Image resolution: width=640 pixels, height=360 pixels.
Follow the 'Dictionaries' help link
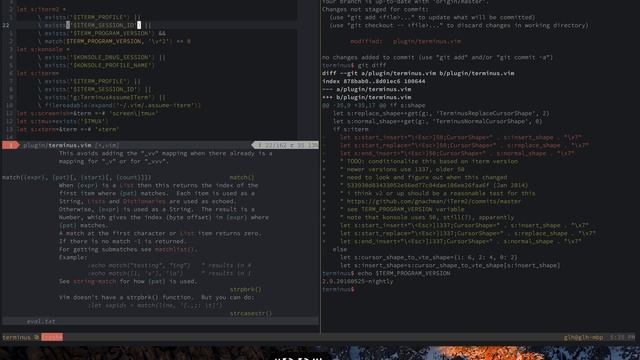point(144,201)
